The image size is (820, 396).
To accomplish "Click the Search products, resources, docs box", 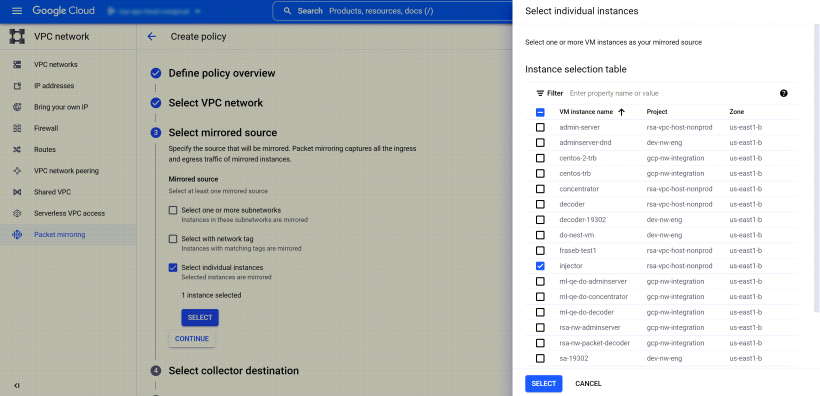I will point(392,10).
